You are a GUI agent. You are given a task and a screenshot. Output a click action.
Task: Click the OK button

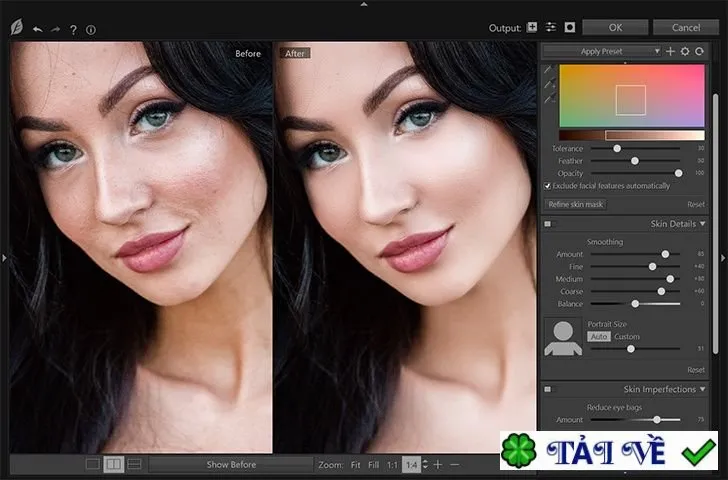[x=615, y=27]
